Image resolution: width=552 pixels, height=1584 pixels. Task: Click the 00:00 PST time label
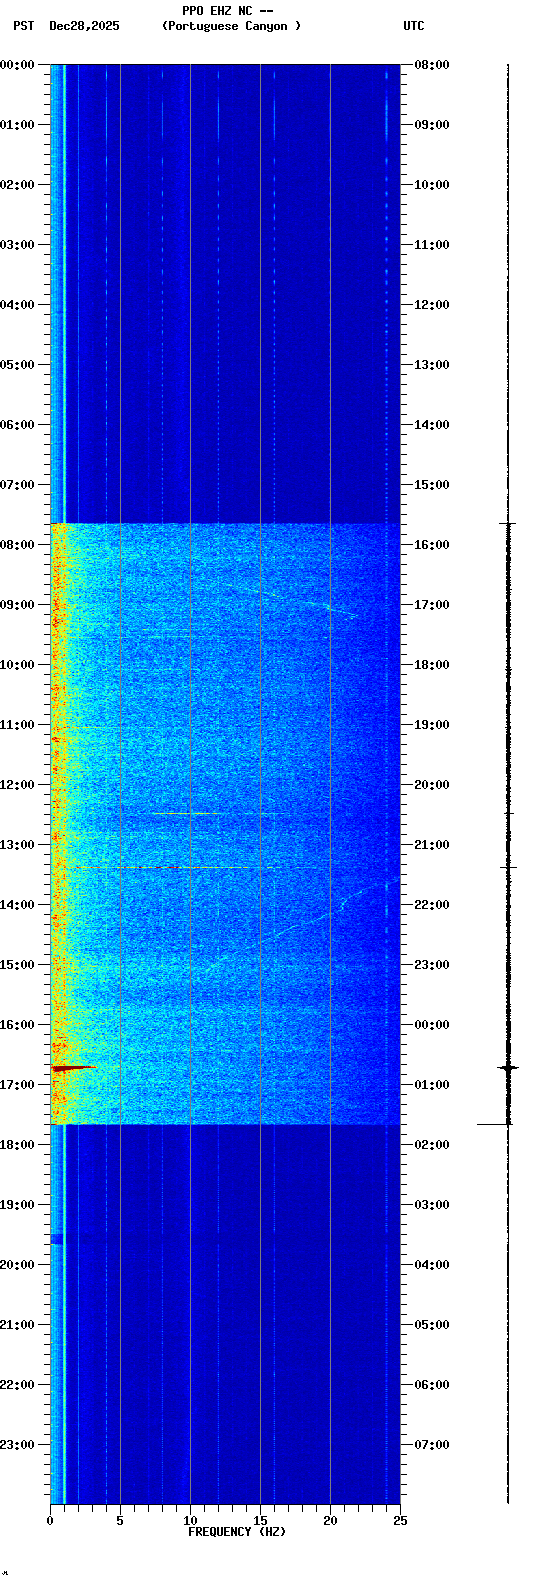pos(17,65)
